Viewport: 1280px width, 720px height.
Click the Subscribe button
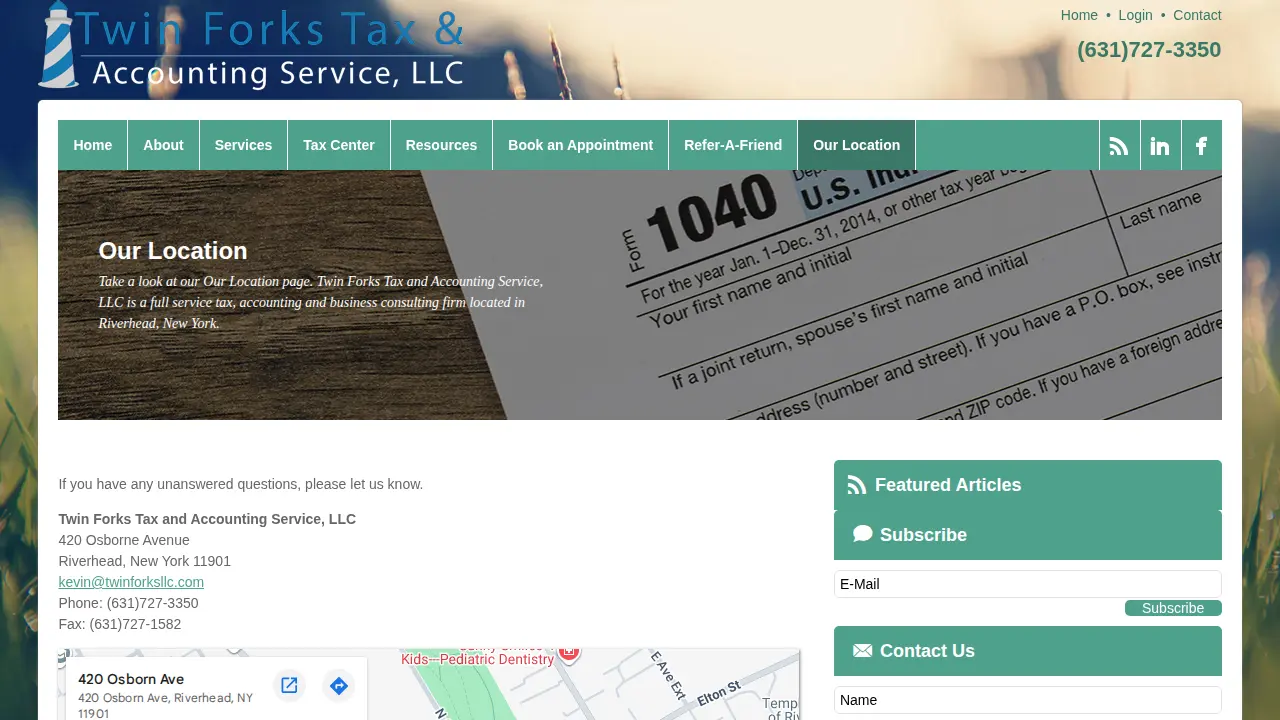click(1173, 608)
